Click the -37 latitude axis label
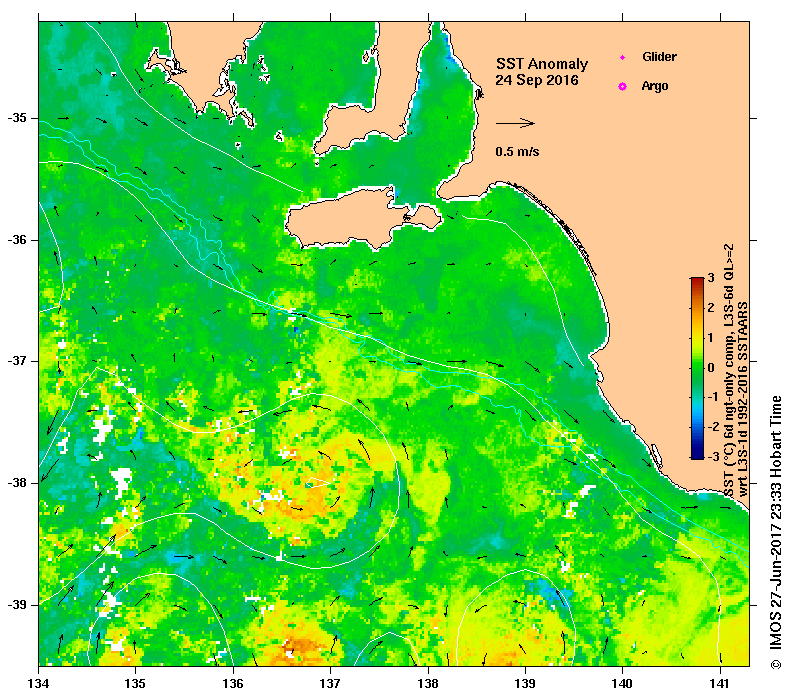791x700 pixels. [x=17, y=361]
